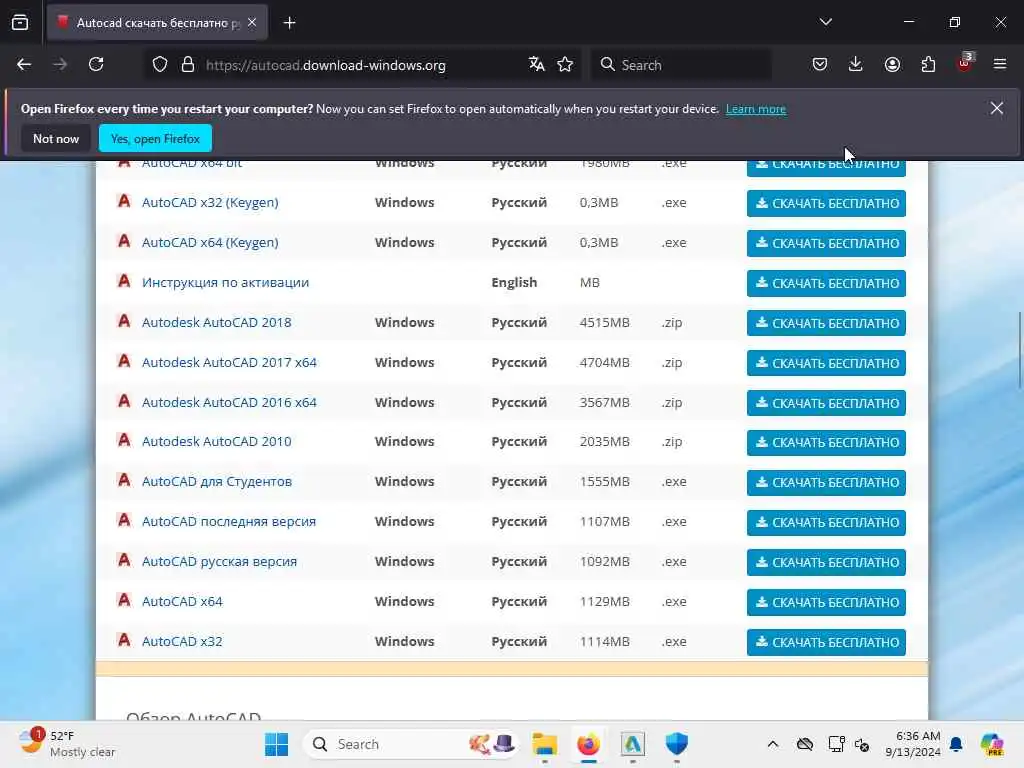Download Autodesk AutoCAD 2018 via СКАЧАТЬ БЕСПЛАТНО
This screenshot has width=1024, height=768.
pos(826,323)
